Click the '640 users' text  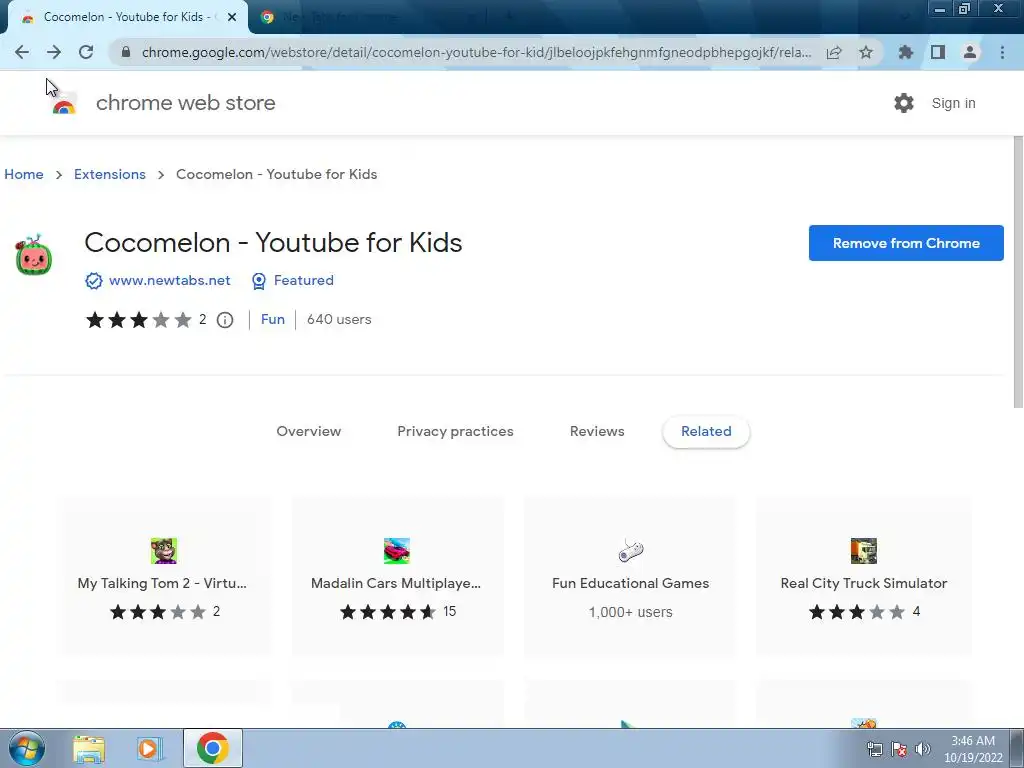(x=339, y=319)
